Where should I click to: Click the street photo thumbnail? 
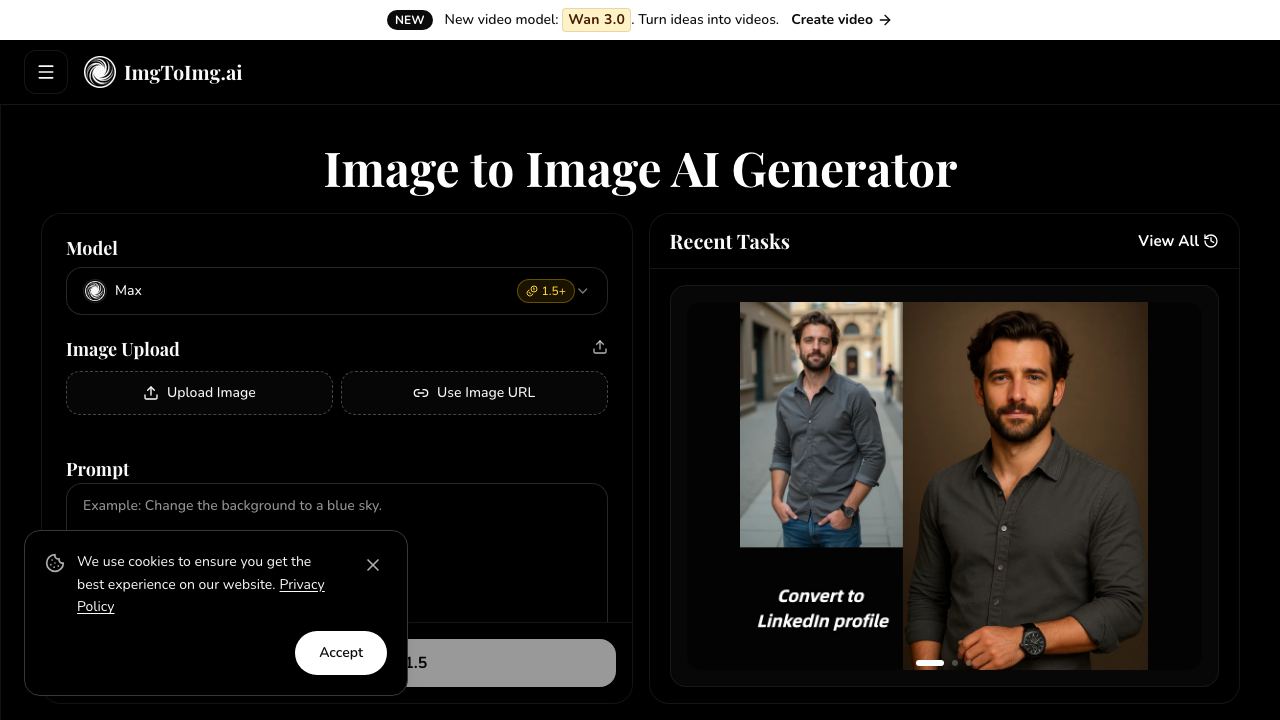tap(821, 425)
